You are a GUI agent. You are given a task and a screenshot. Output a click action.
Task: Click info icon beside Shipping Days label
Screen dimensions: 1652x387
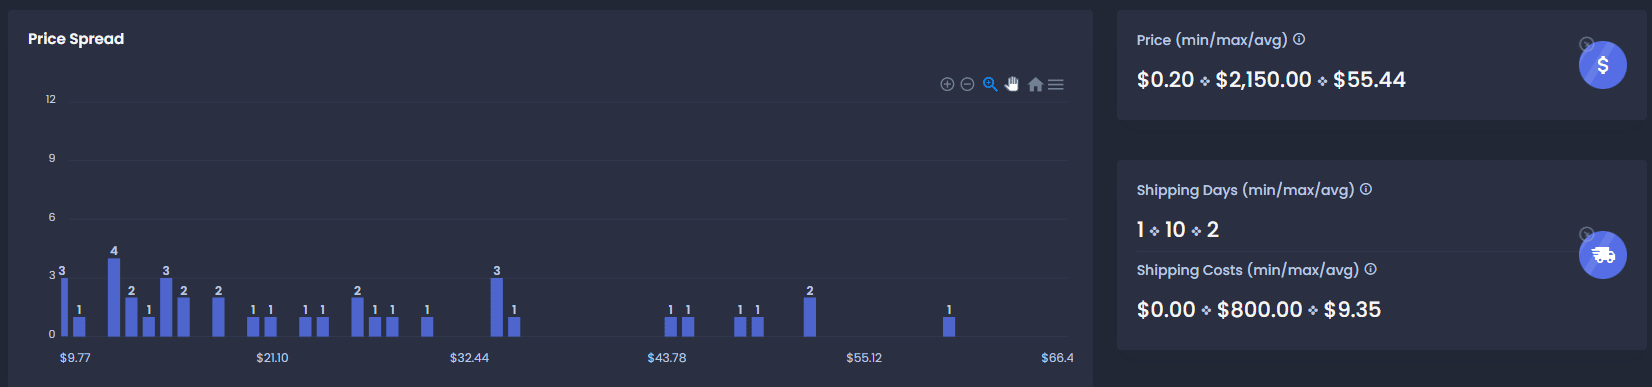[1366, 189]
